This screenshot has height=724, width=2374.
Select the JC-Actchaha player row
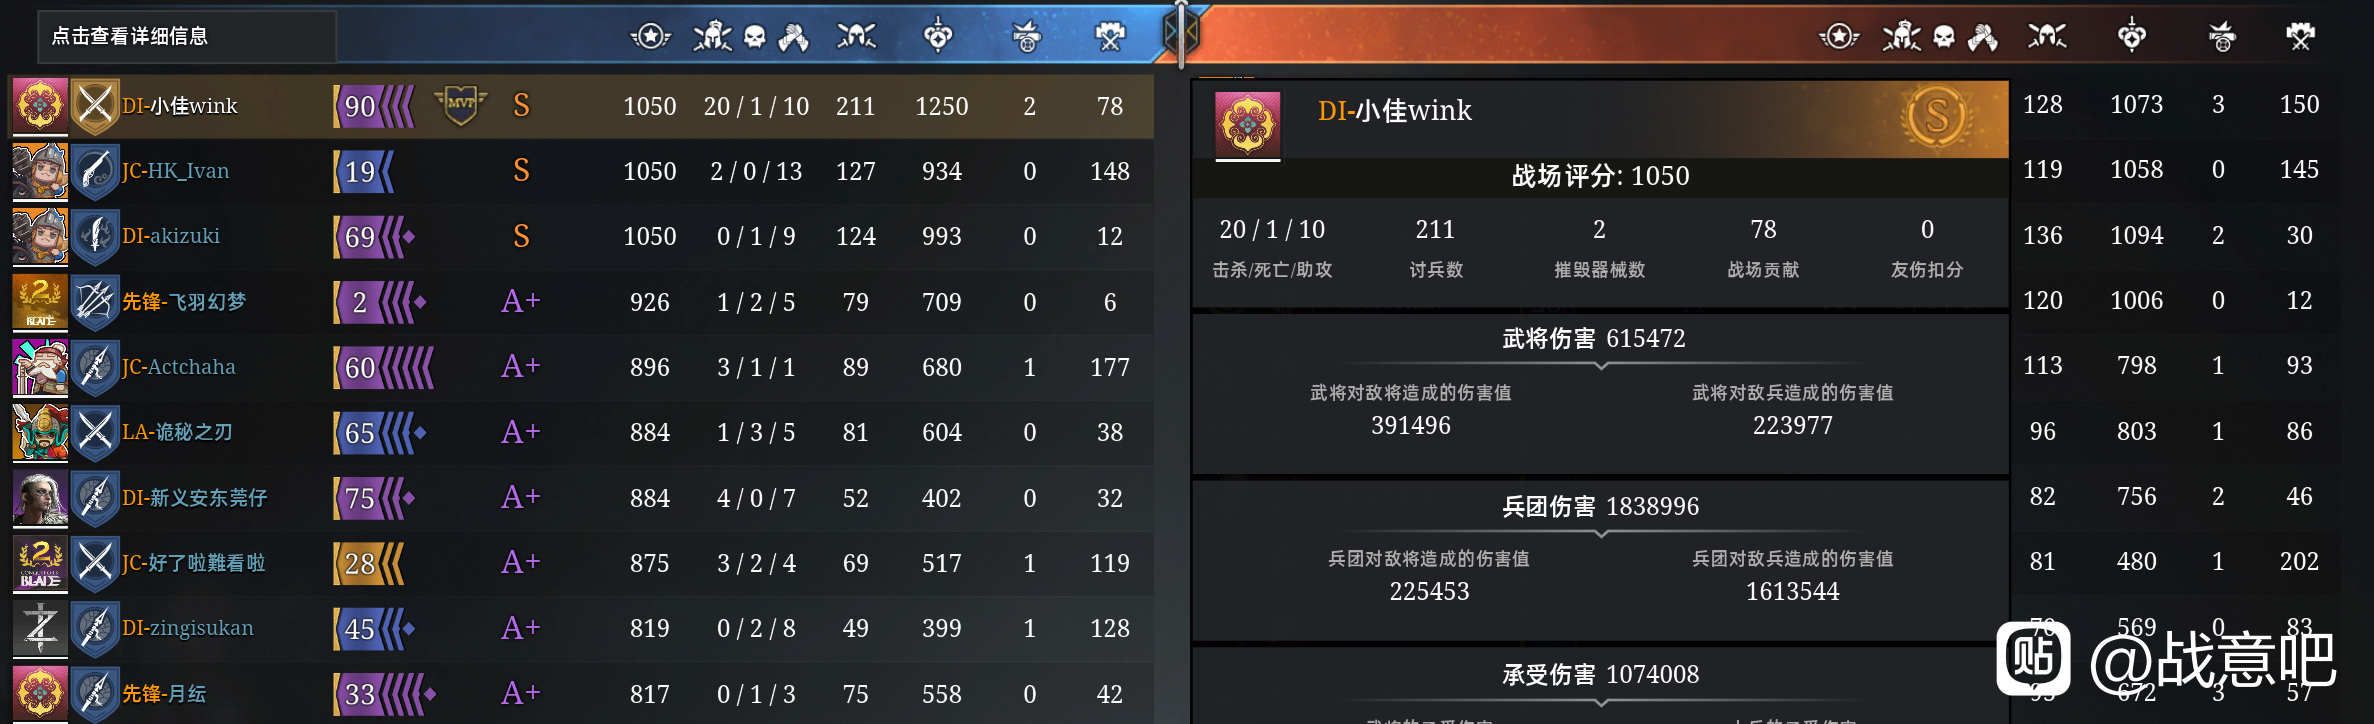point(582,367)
